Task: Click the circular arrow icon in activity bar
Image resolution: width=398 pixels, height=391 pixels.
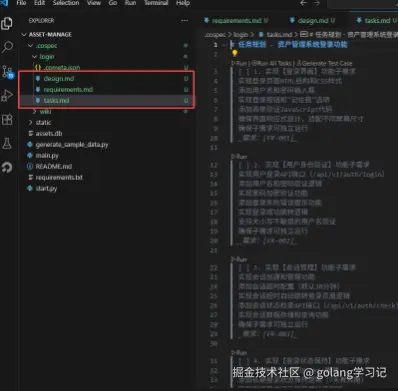Action: 7,167
